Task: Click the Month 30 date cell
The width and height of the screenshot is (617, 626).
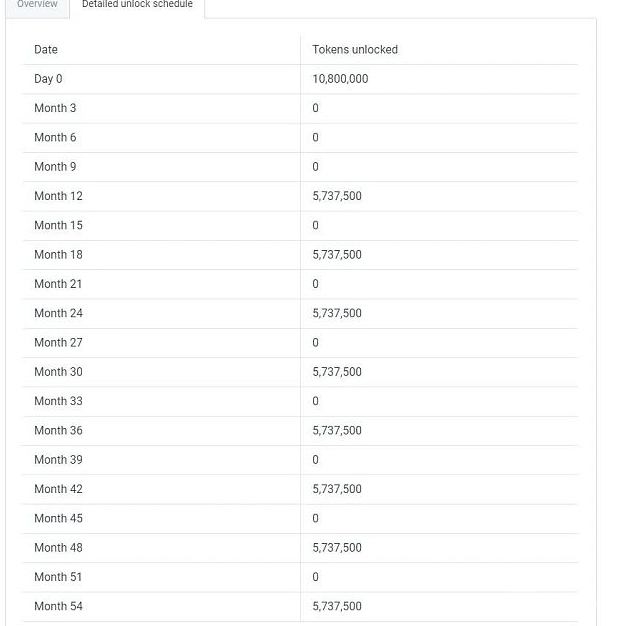Action: pyautogui.click(x=58, y=372)
